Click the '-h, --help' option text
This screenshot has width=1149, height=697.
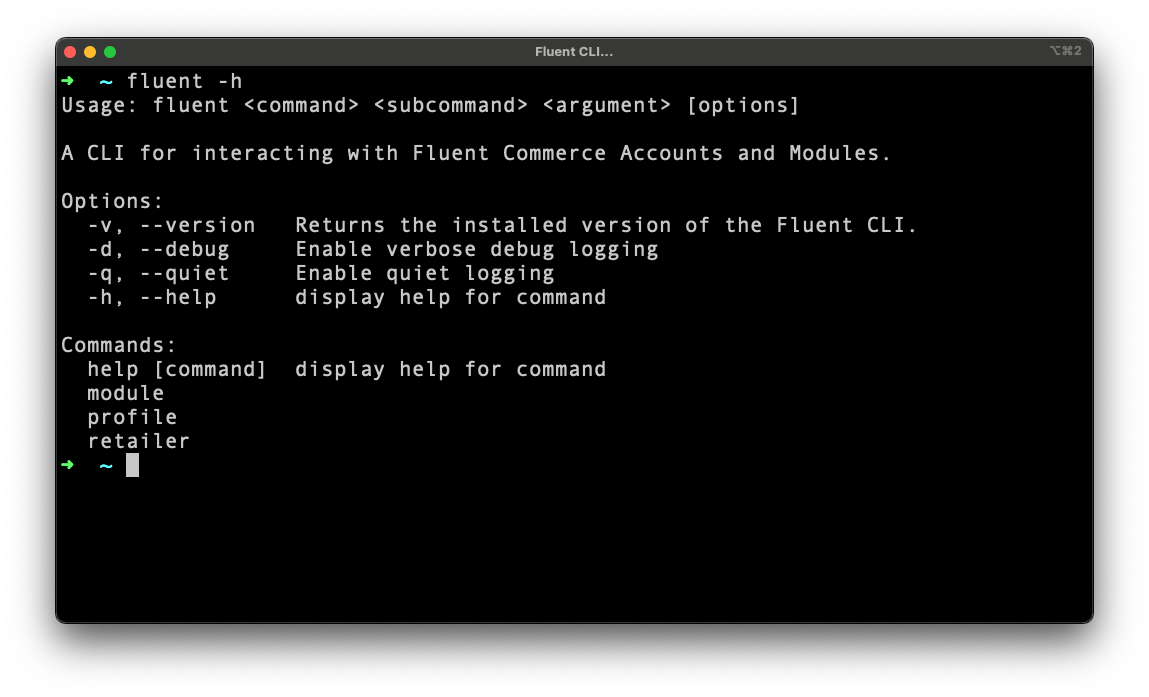[x=151, y=297]
